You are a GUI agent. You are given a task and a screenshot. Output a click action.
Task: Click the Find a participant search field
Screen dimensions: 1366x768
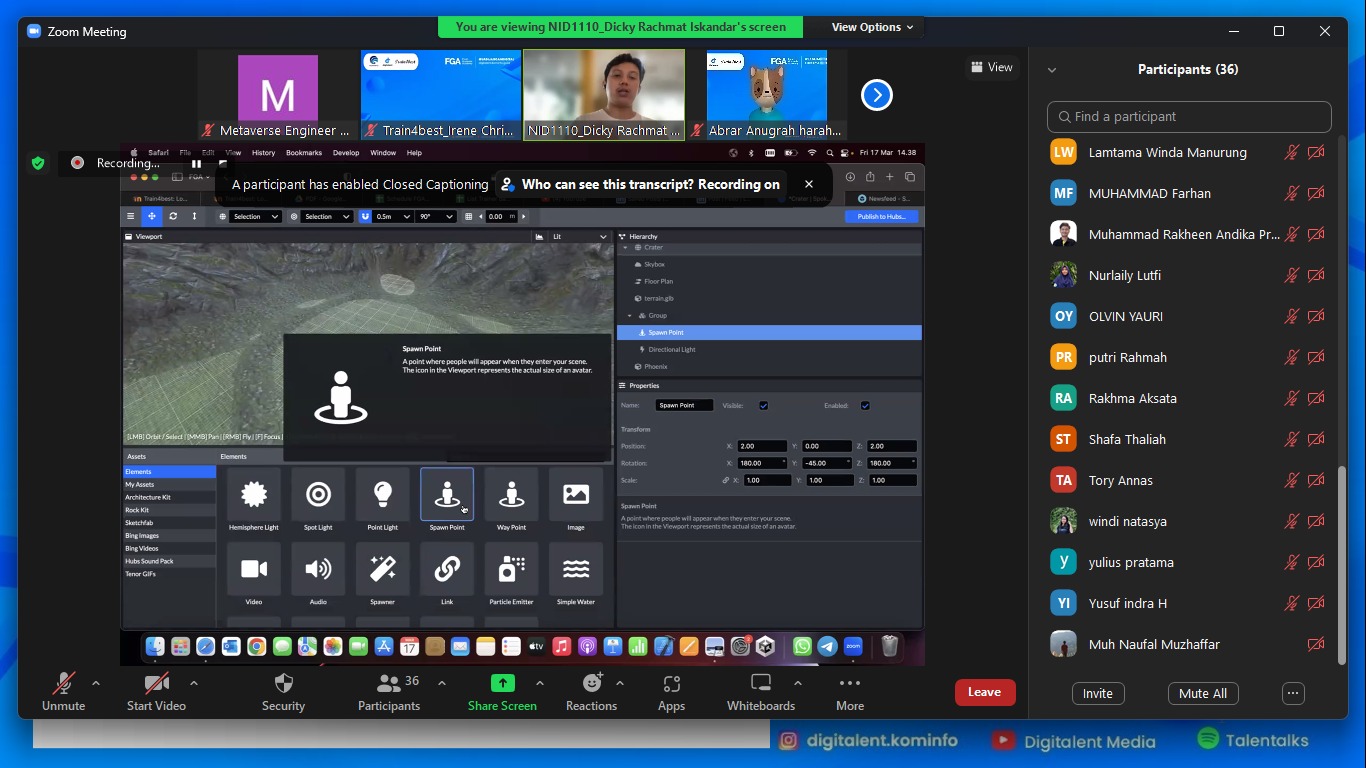click(1189, 116)
